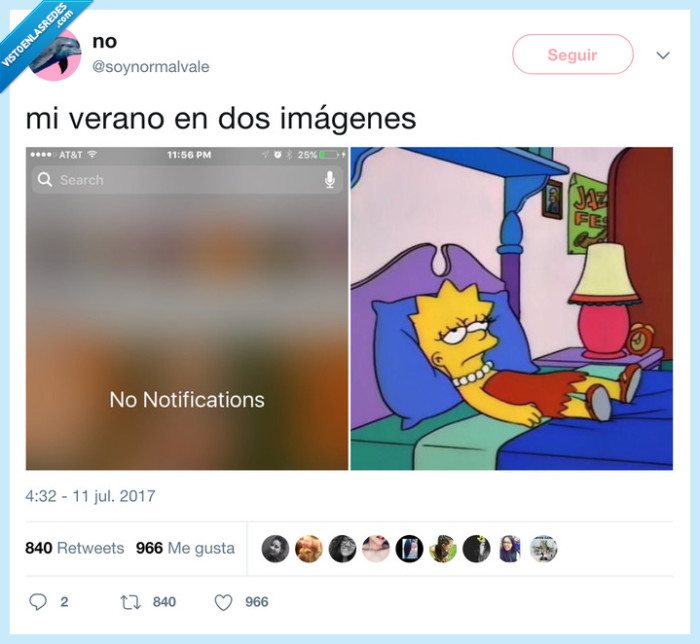Click the display name "no"
The width and height of the screenshot is (700, 644).
pyautogui.click(x=104, y=42)
